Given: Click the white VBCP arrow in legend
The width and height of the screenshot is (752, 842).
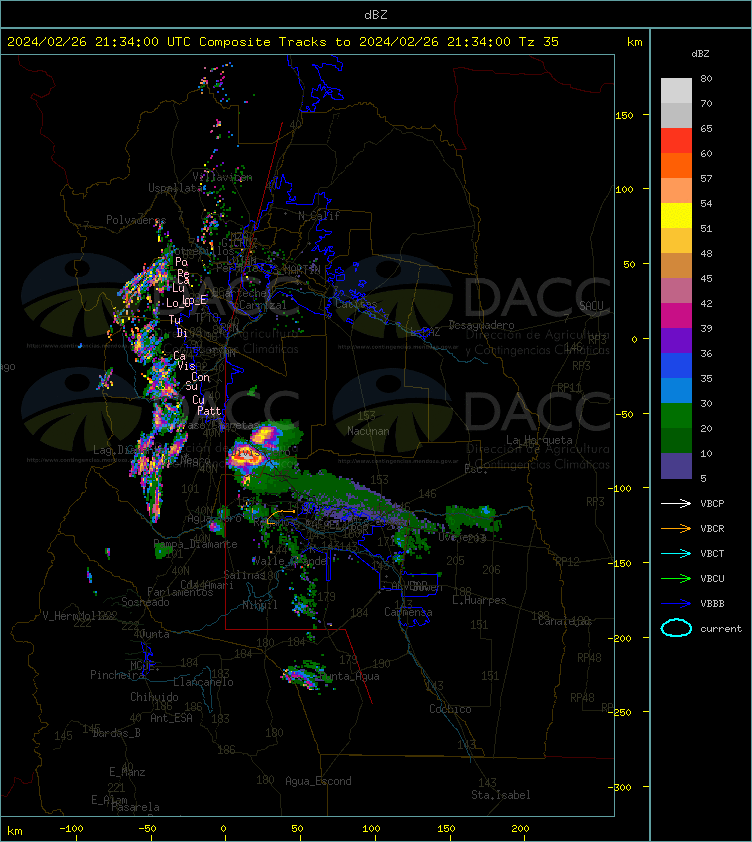Looking at the screenshot, I should coord(676,503).
